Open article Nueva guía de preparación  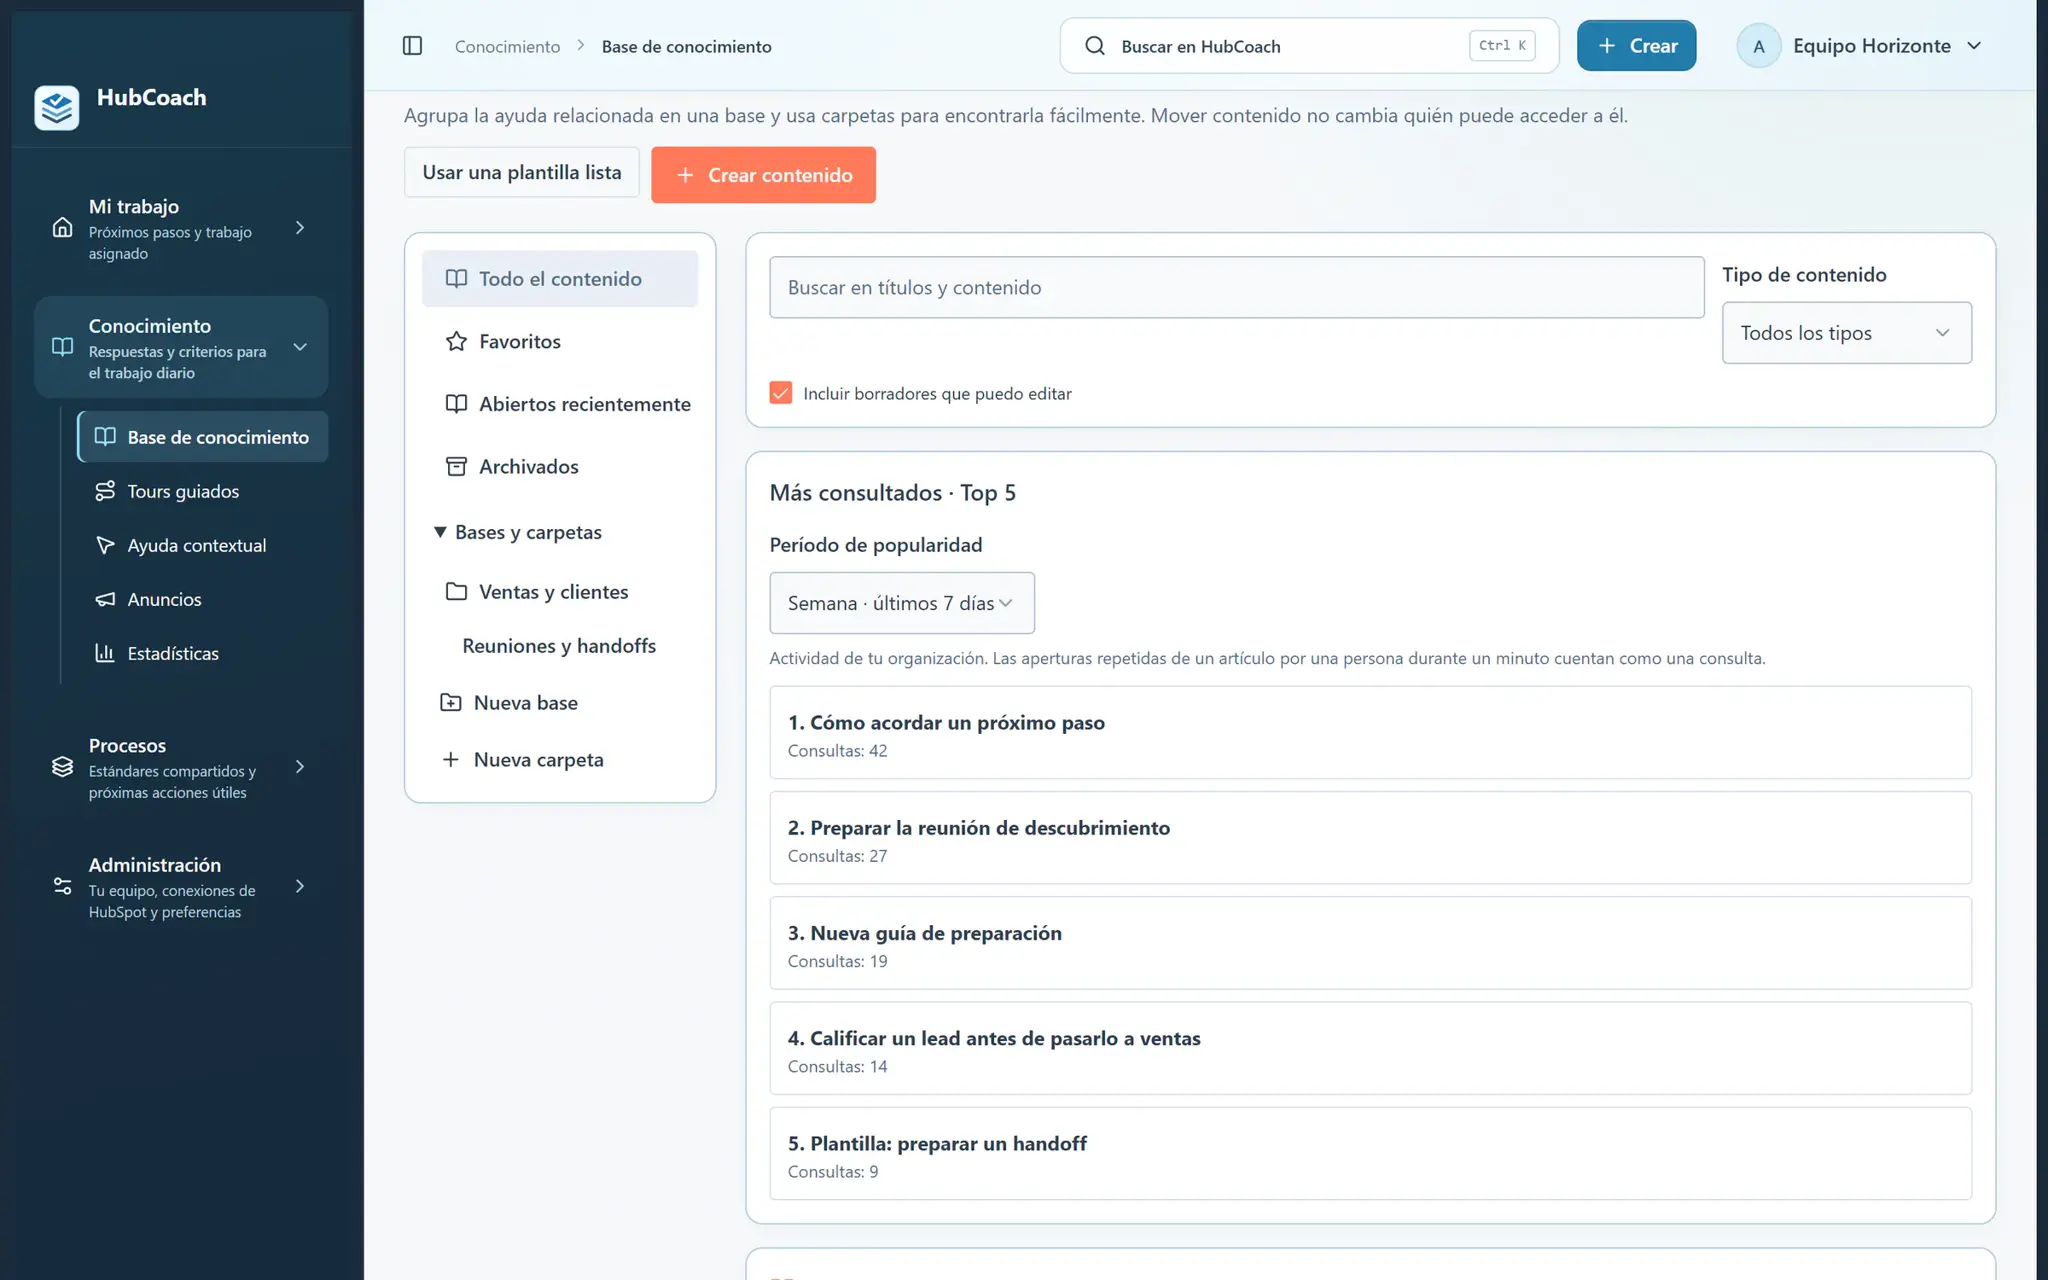coord(1370,943)
